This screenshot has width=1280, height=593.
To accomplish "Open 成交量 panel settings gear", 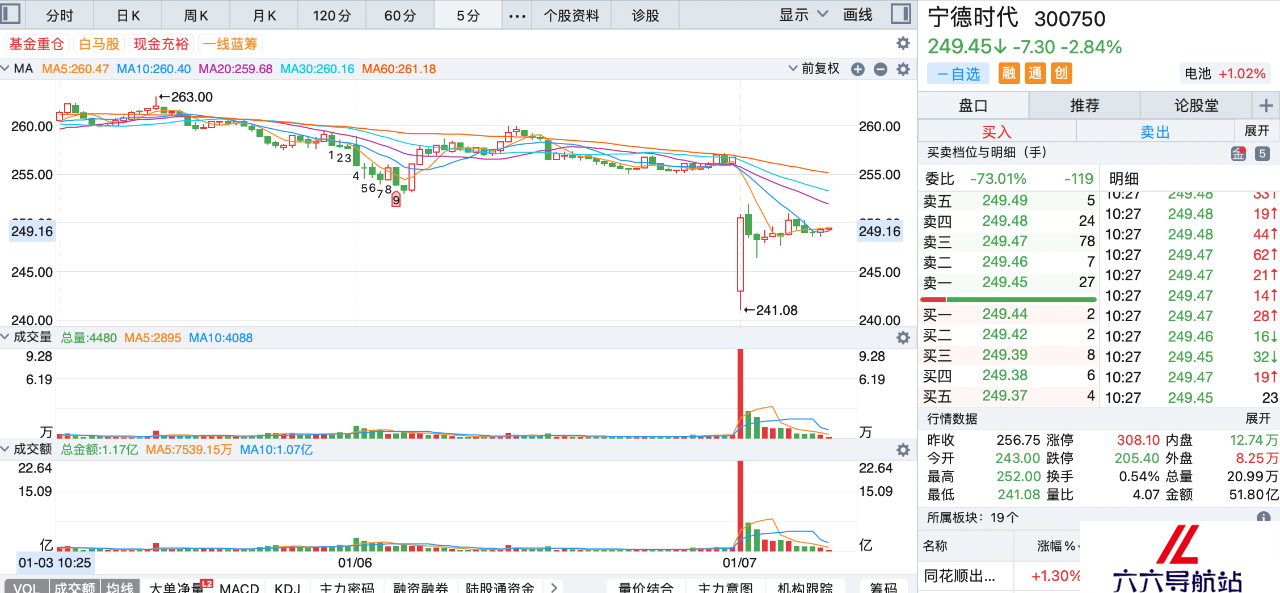I will (903, 338).
